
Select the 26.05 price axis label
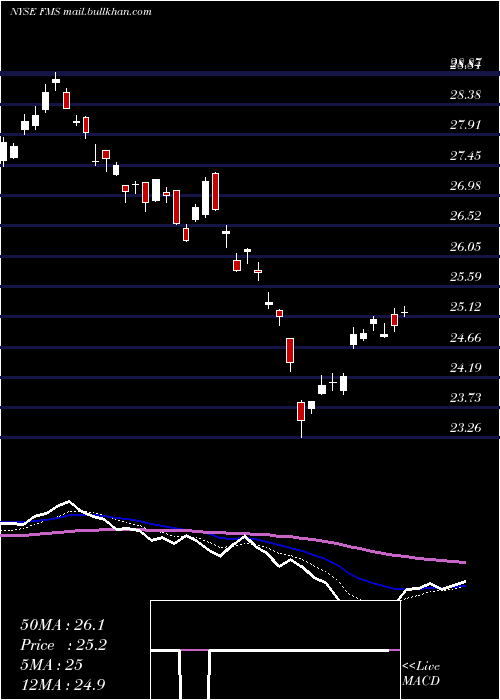coord(466,247)
